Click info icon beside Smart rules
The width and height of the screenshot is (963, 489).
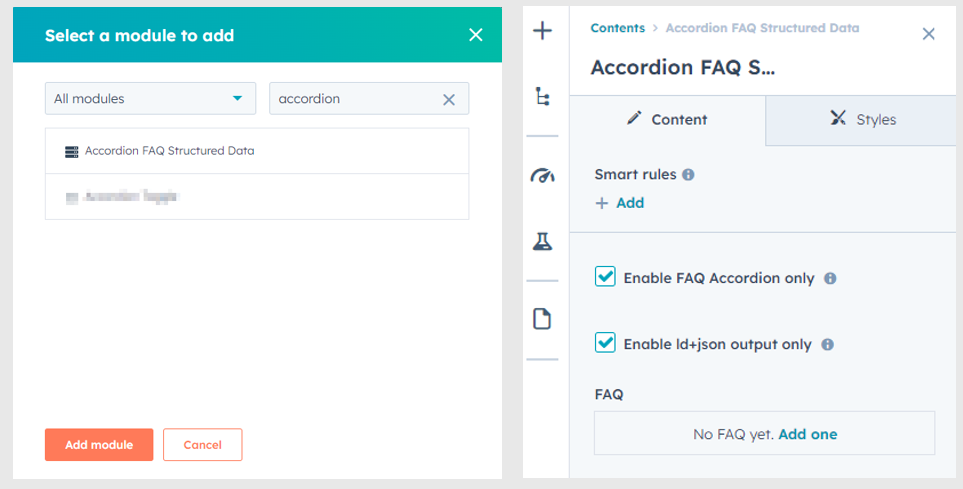[x=688, y=174]
